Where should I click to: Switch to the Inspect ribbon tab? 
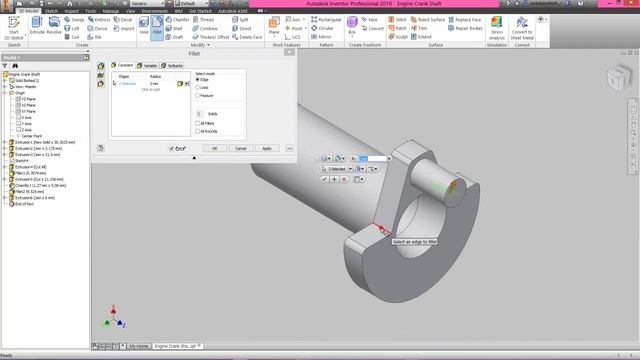[71, 11]
